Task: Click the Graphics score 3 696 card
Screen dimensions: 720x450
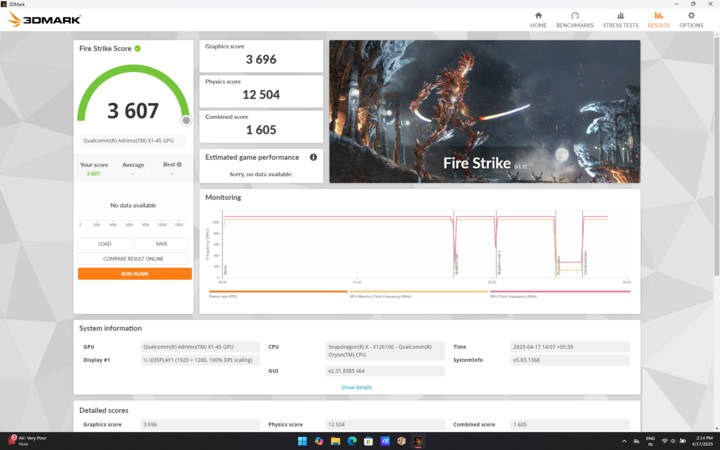Action: coord(261,56)
